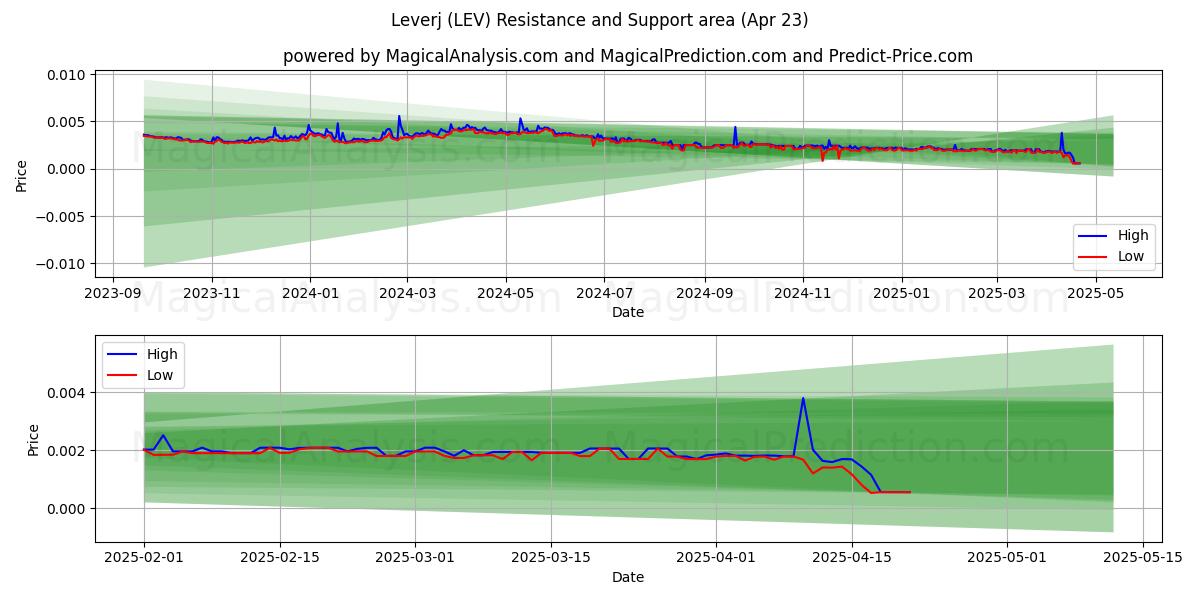Click the top chart 'Date' axis label
This screenshot has width=1200, height=600.
click(x=628, y=312)
